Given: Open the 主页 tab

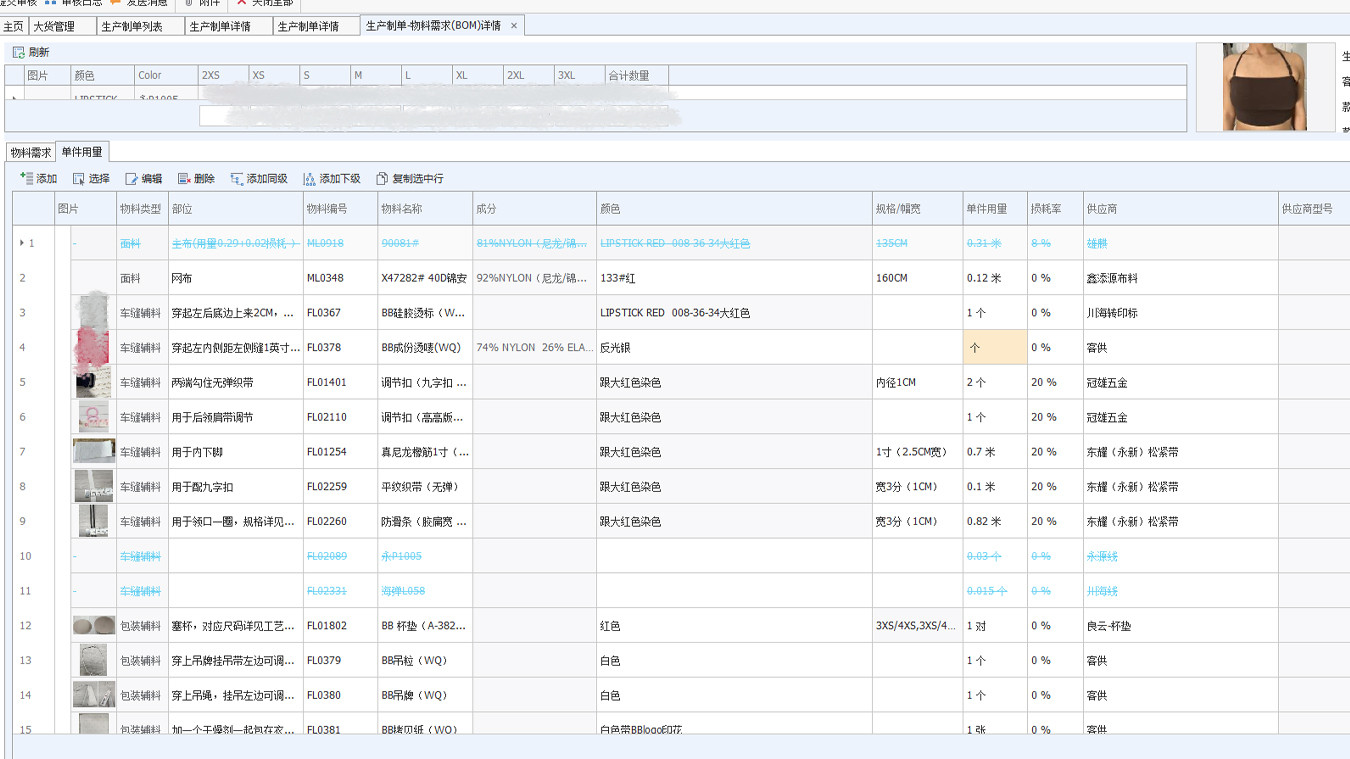Looking at the screenshot, I should coord(14,25).
